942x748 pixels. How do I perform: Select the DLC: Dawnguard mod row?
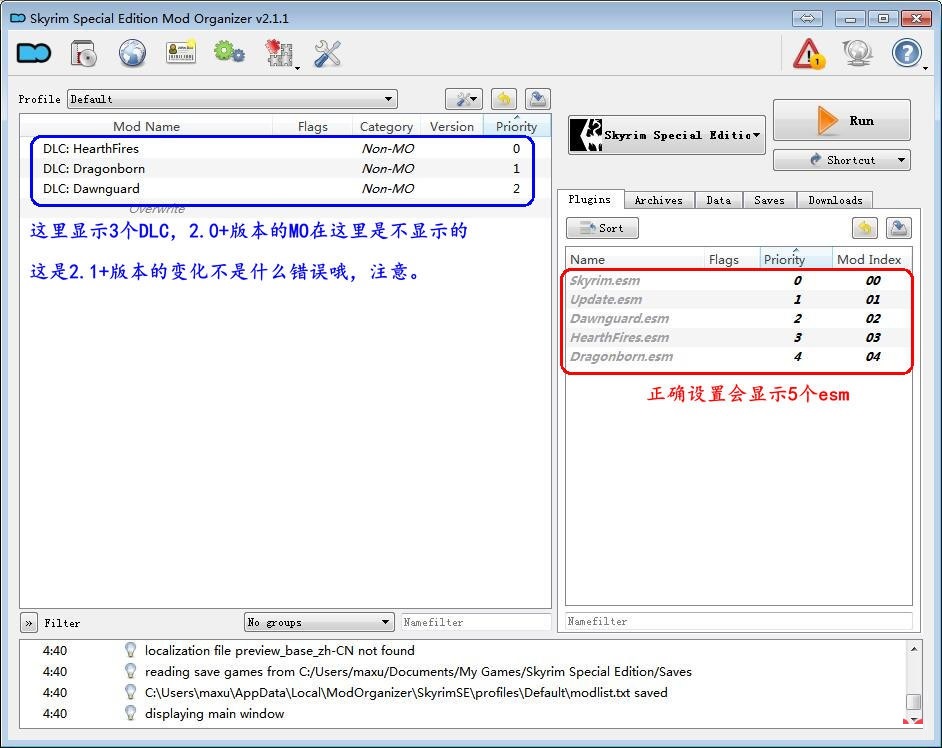(x=285, y=189)
